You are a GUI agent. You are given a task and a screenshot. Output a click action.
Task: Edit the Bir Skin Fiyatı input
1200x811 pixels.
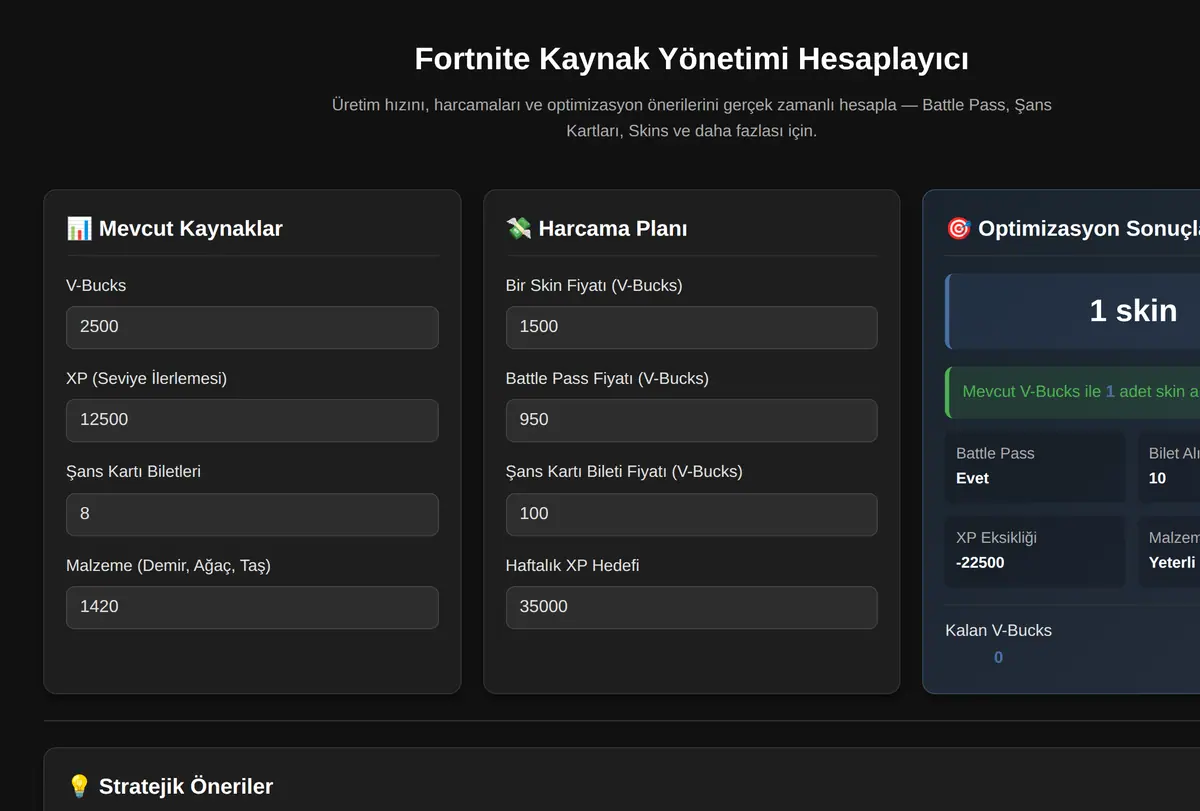[x=692, y=327]
